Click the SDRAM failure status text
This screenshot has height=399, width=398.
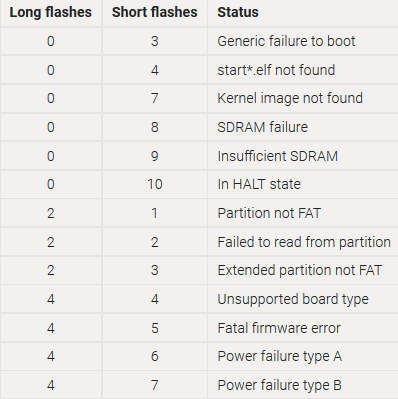262,127
